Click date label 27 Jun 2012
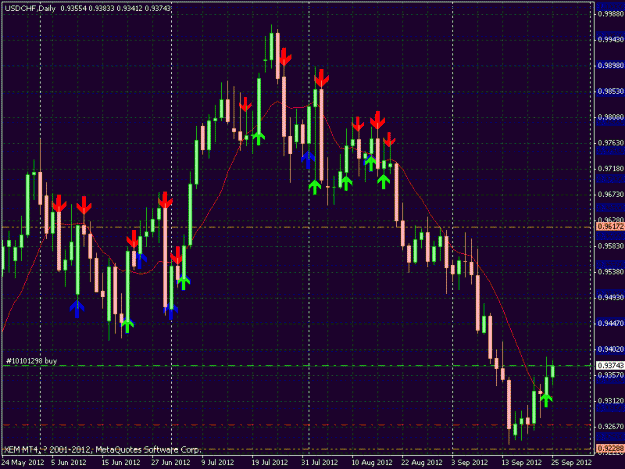Image resolution: width=625 pixels, height=469 pixels. click(171, 463)
